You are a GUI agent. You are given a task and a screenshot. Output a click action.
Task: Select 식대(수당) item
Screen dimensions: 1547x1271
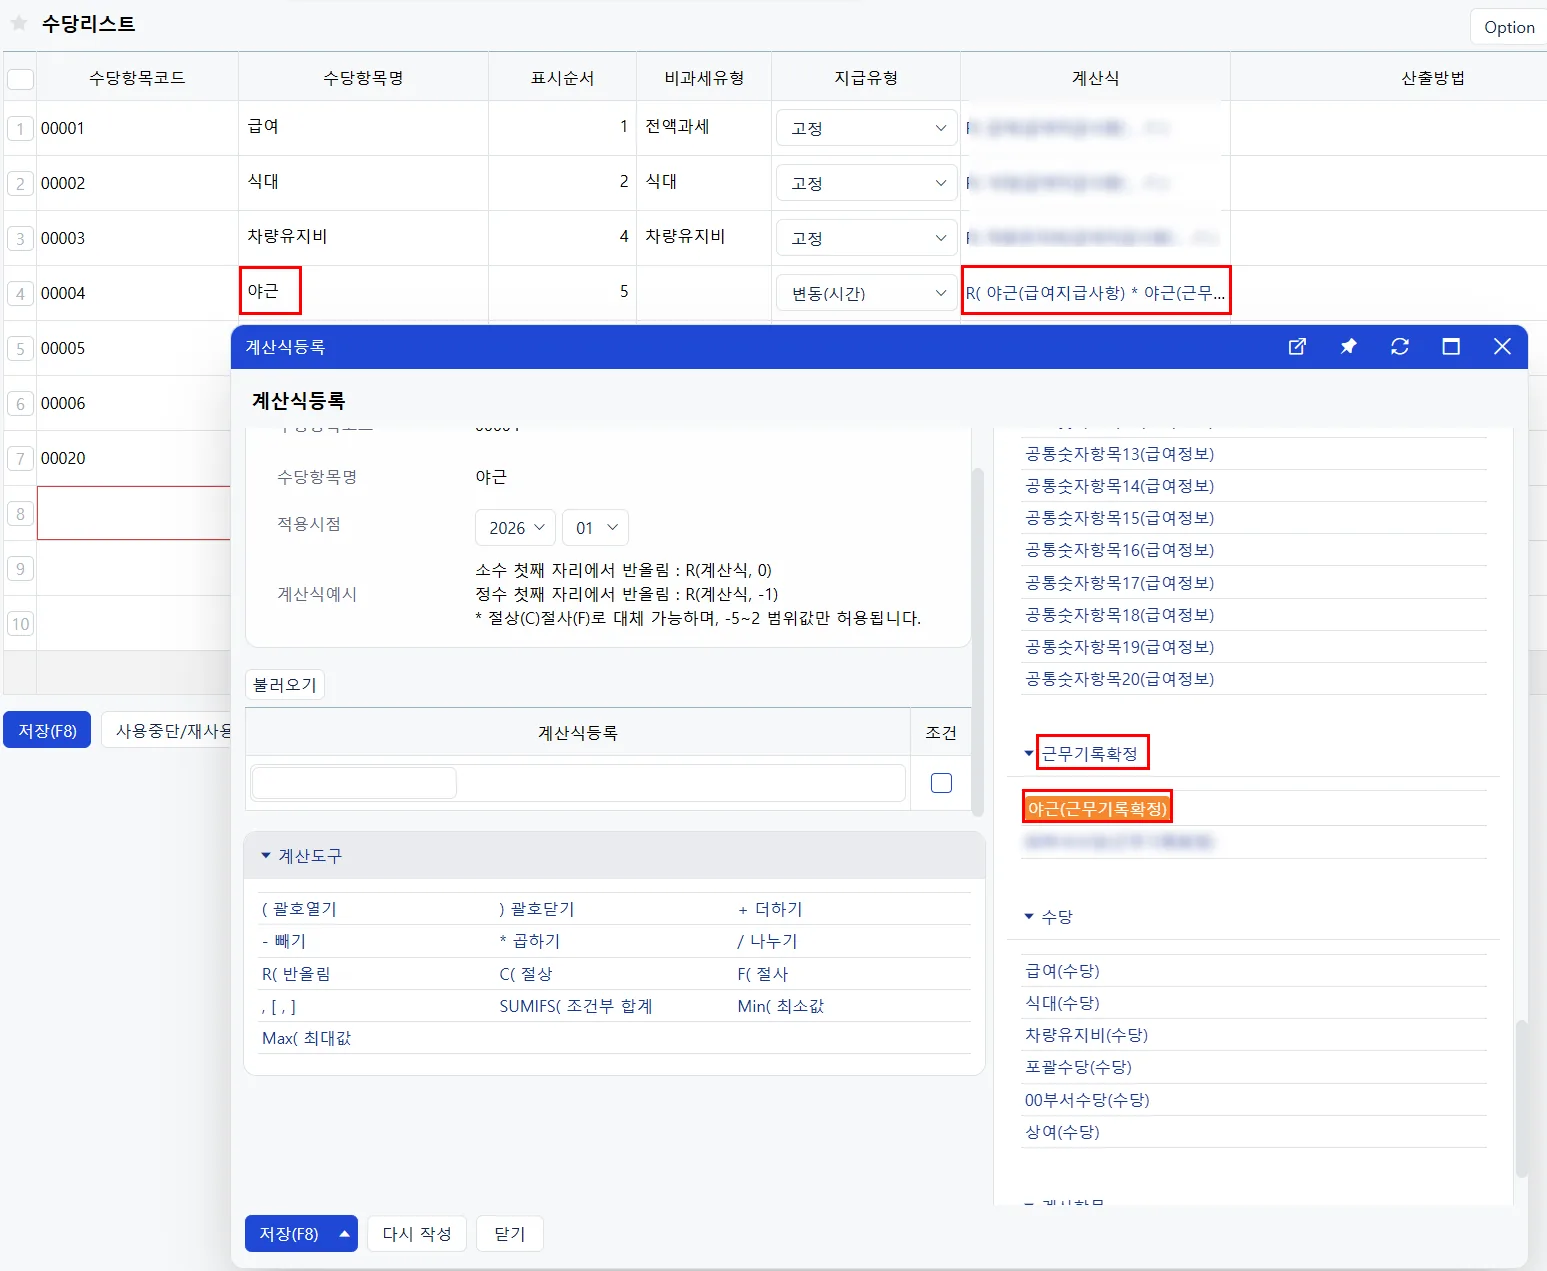tap(1062, 1003)
